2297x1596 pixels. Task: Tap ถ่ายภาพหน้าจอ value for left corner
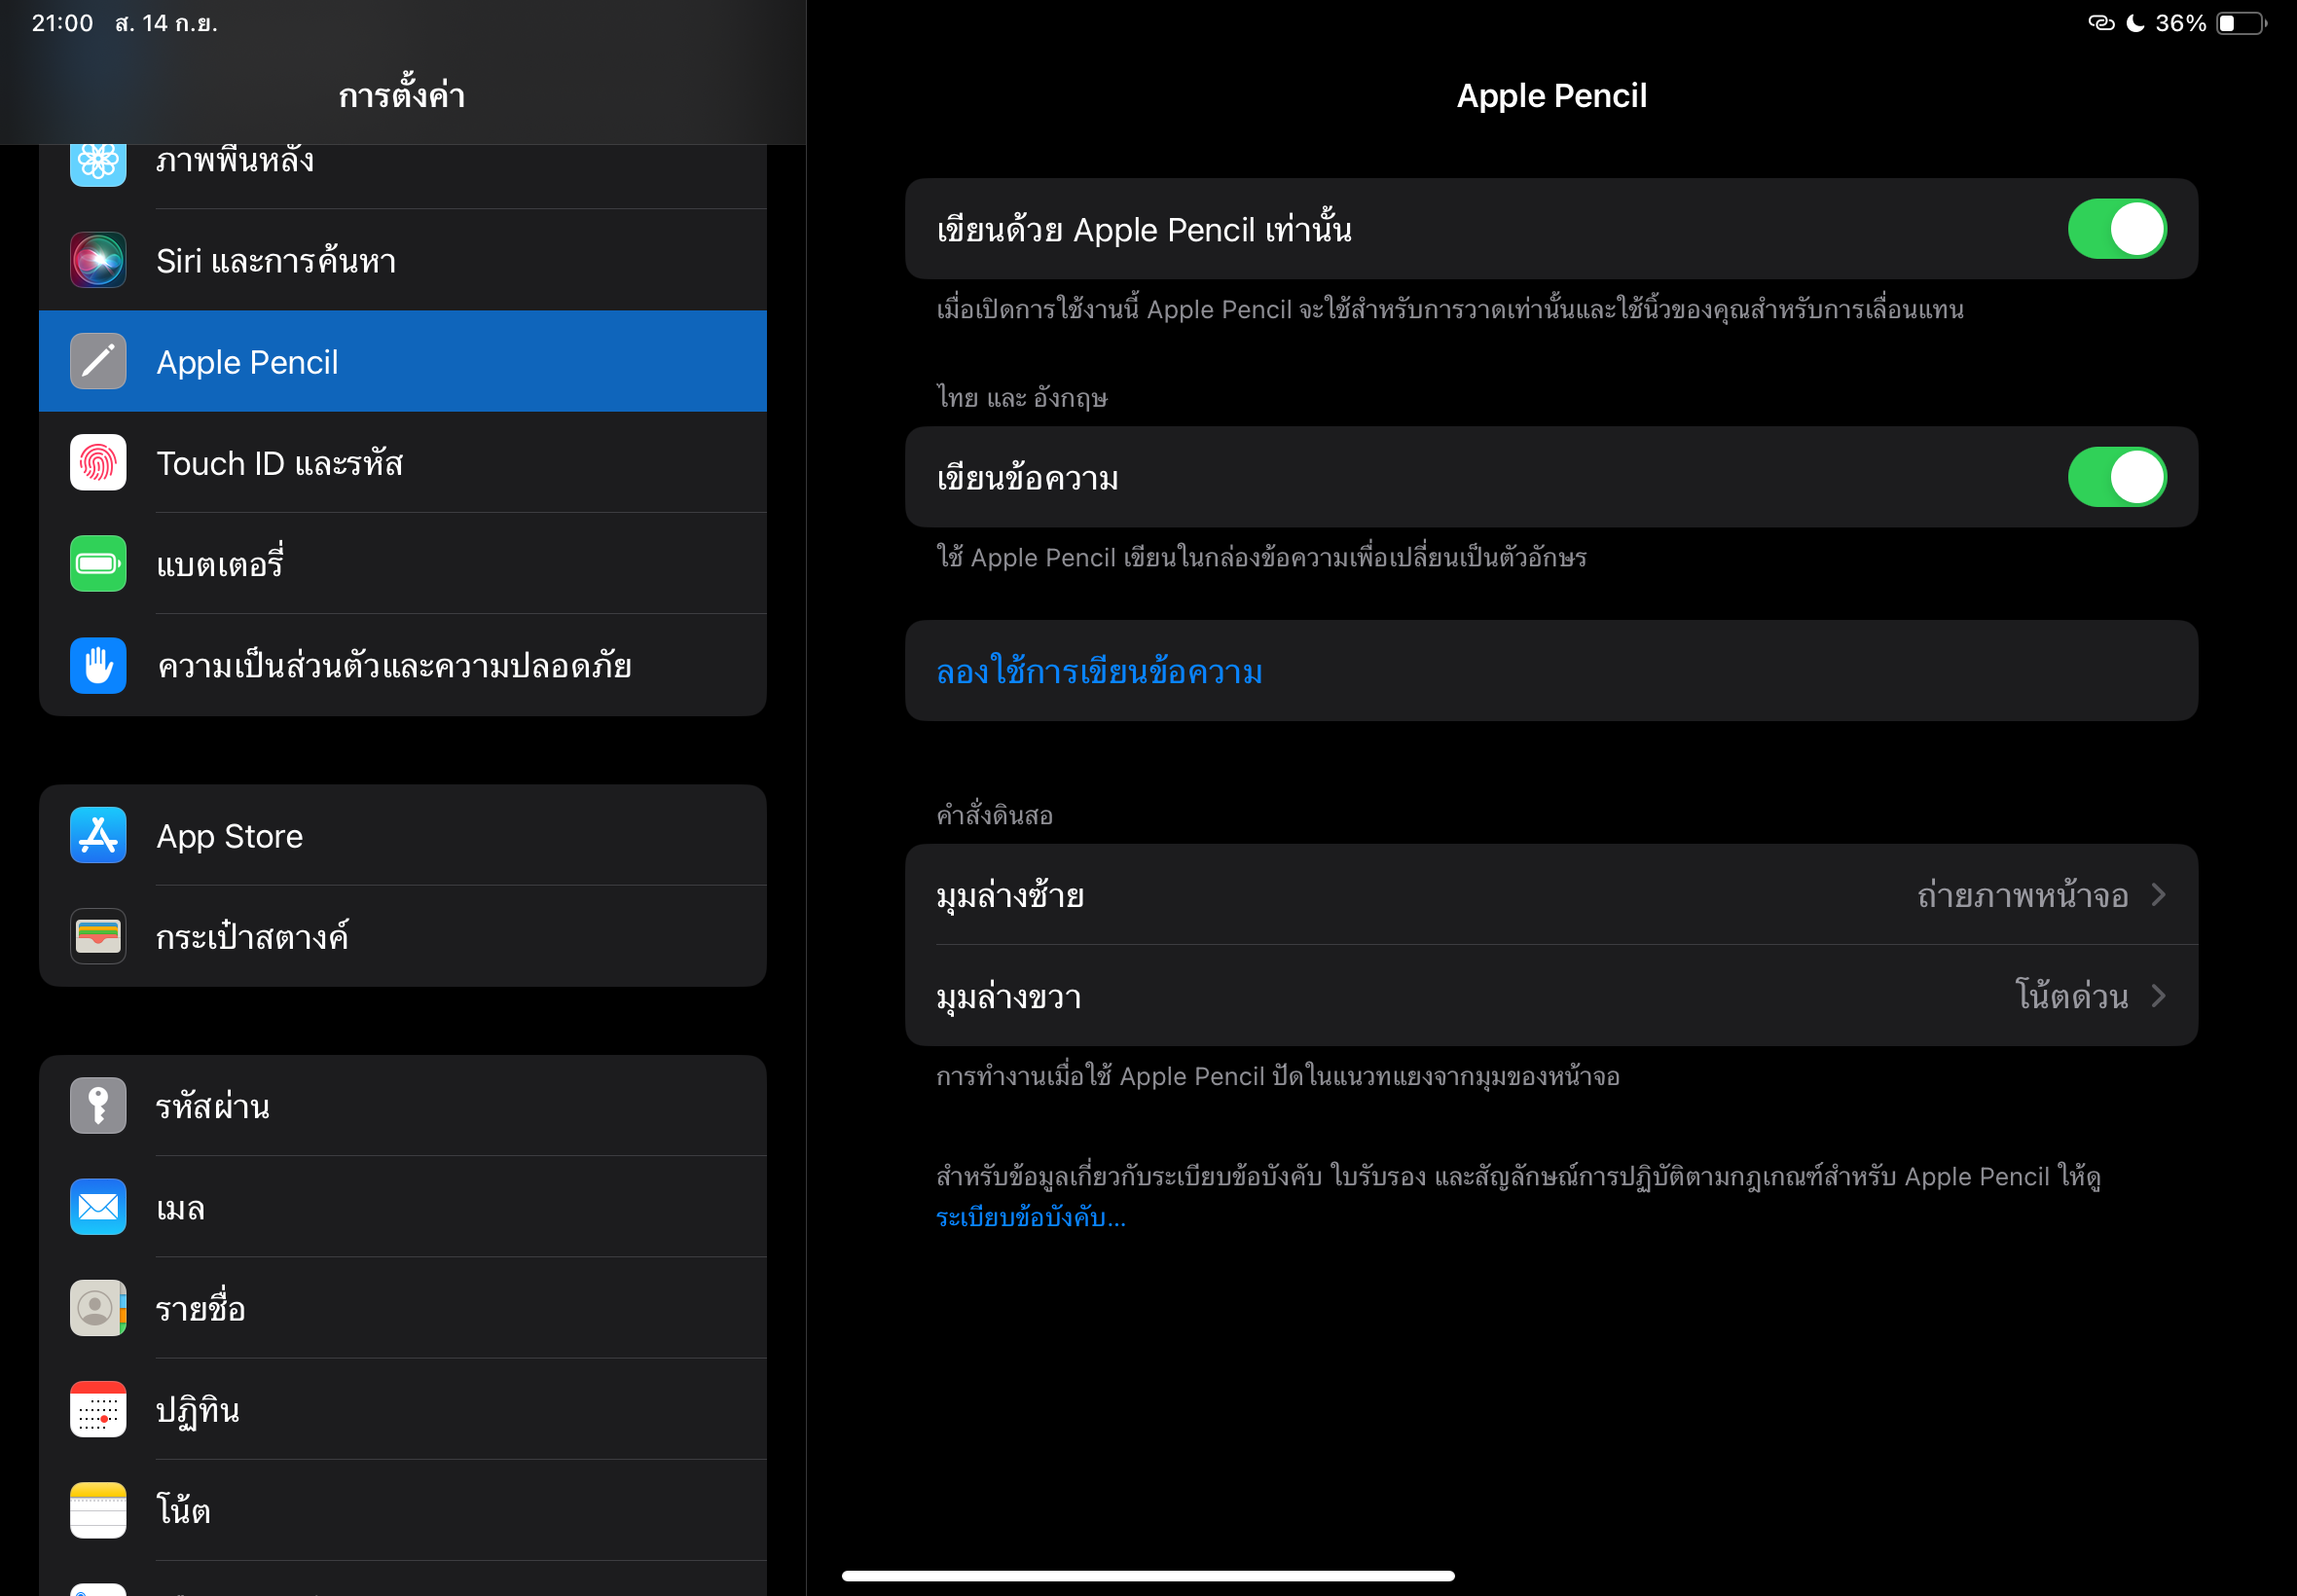pos(2022,894)
